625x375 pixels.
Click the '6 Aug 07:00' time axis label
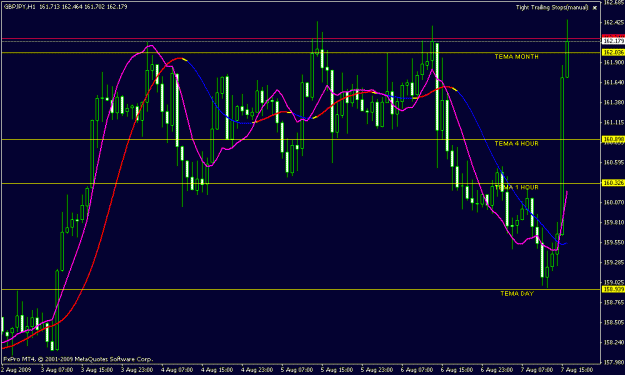coord(417,370)
